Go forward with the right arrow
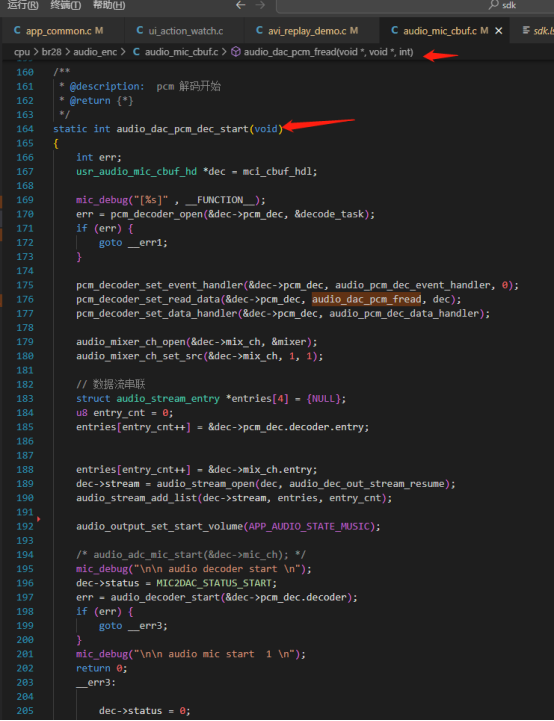554x721 pixels. pyautogui.click(x=260, y=5)
